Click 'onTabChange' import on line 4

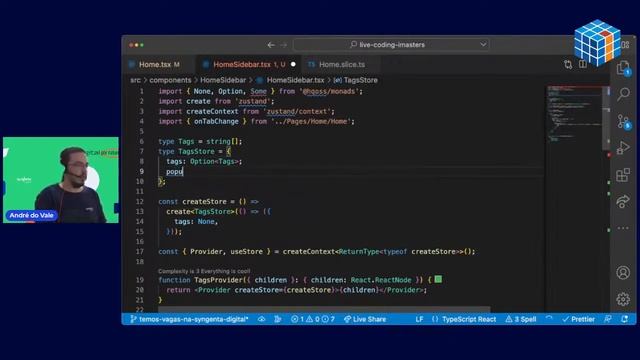pos(216,122)
